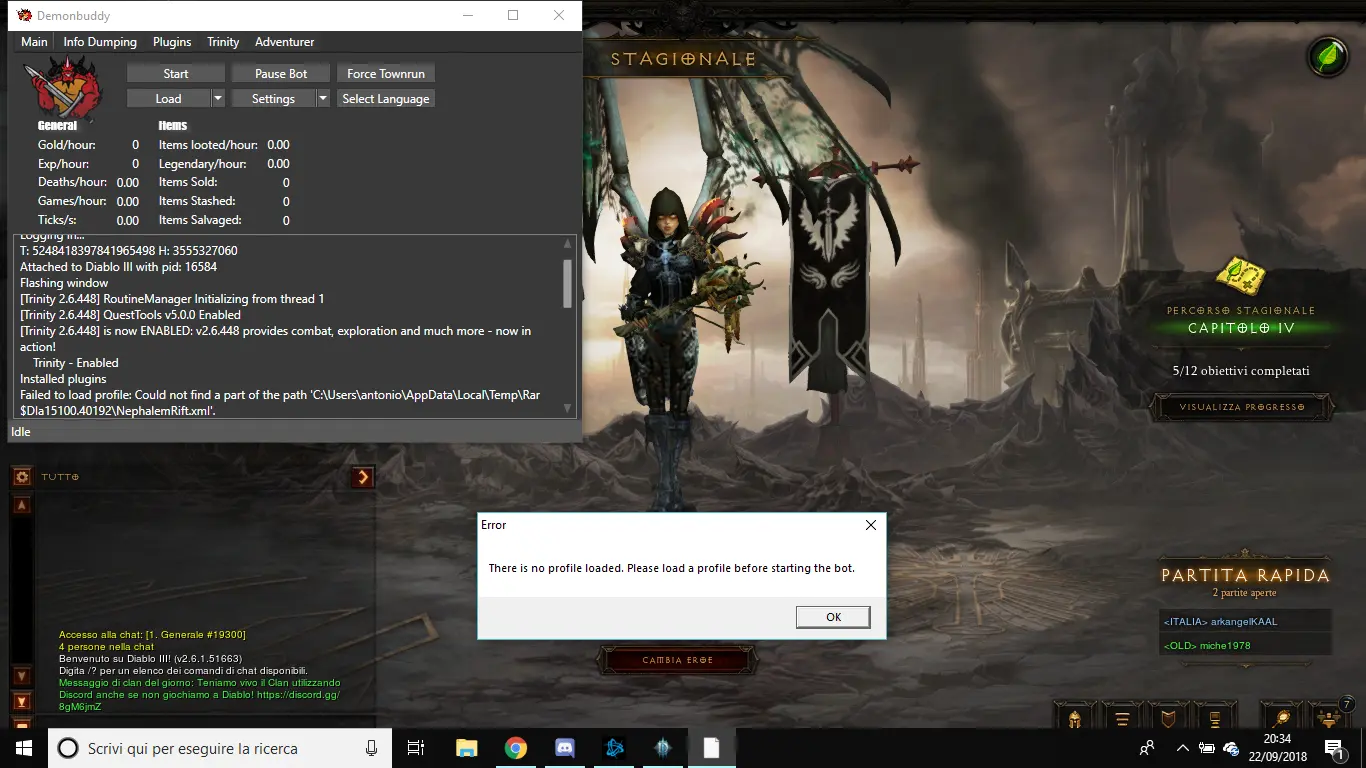Viewport: 1366px width, 768px height.
Task: Expand the Settings button dropdown arrow
Action: click(x=323, y=98)
